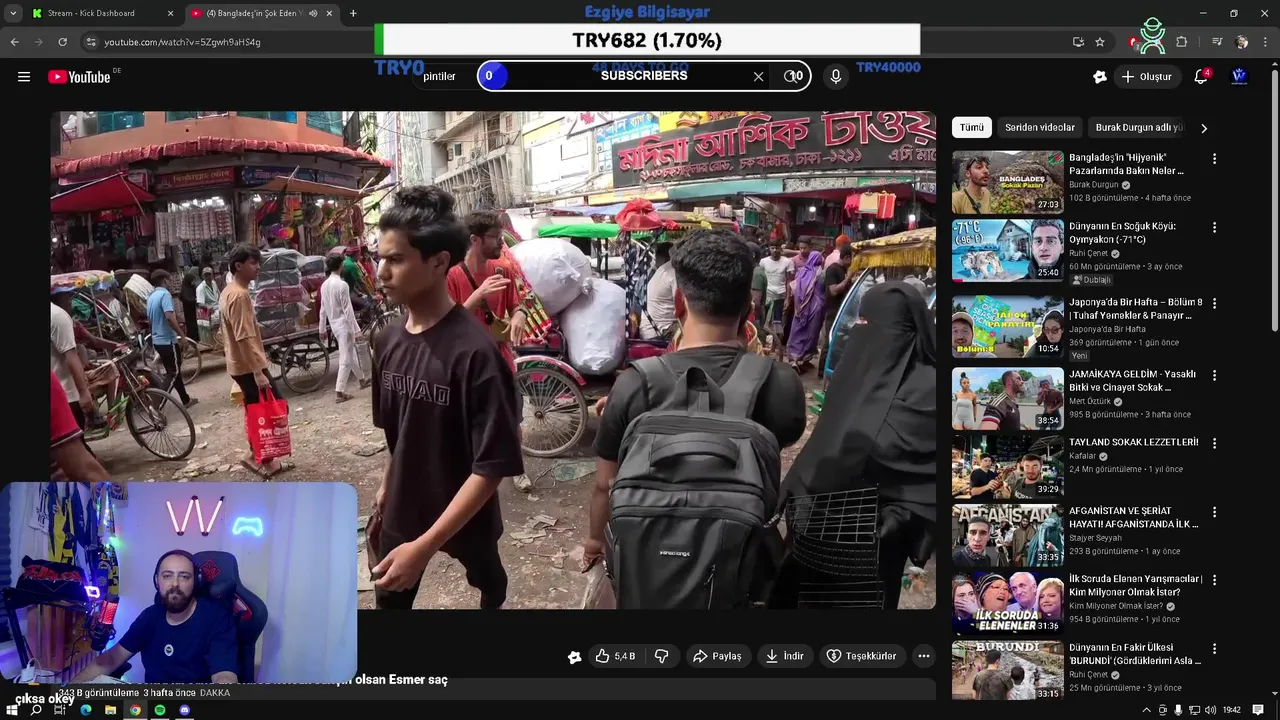Open Task View on taskbar
The height and width of the screenshot is (720, 1280).
tap(60, 710)
